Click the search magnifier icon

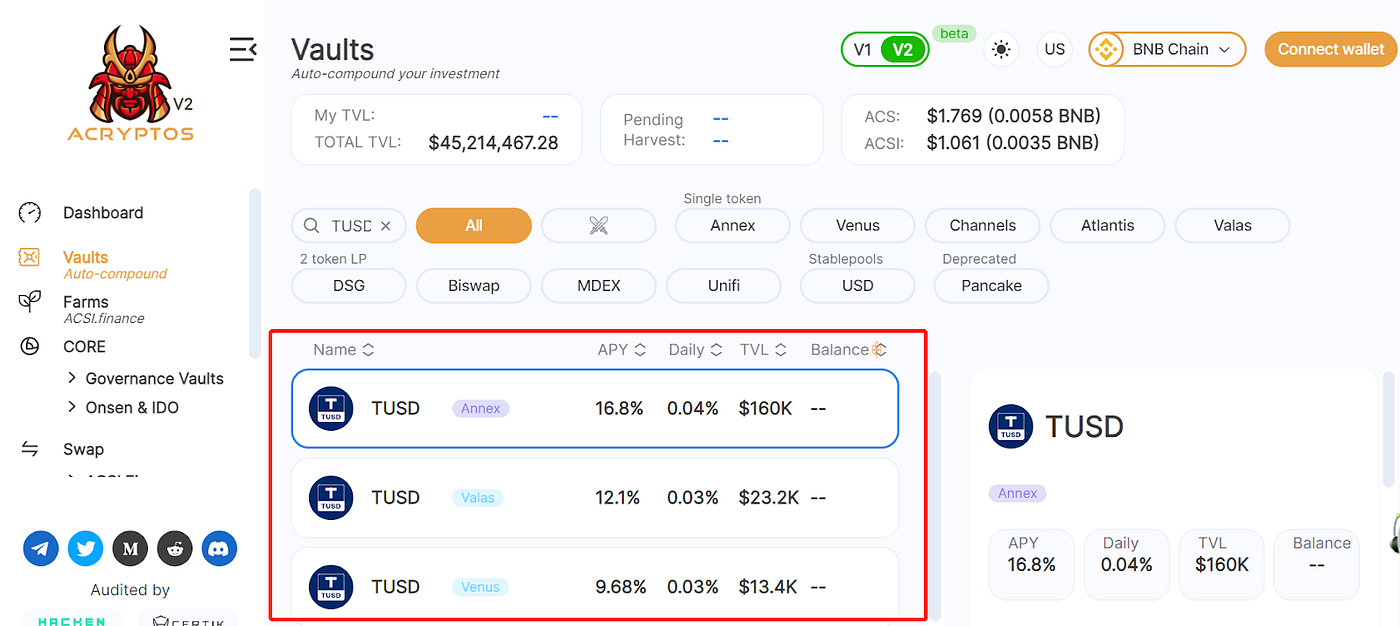pyautogui.click(x=311, y=226)
